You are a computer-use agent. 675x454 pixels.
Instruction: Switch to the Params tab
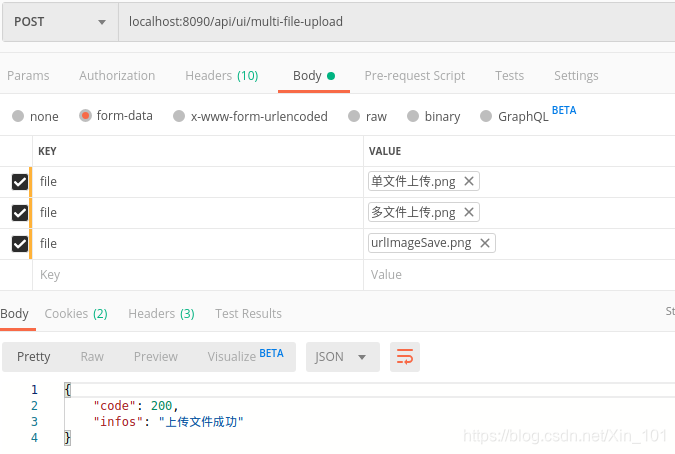(28, 76)
